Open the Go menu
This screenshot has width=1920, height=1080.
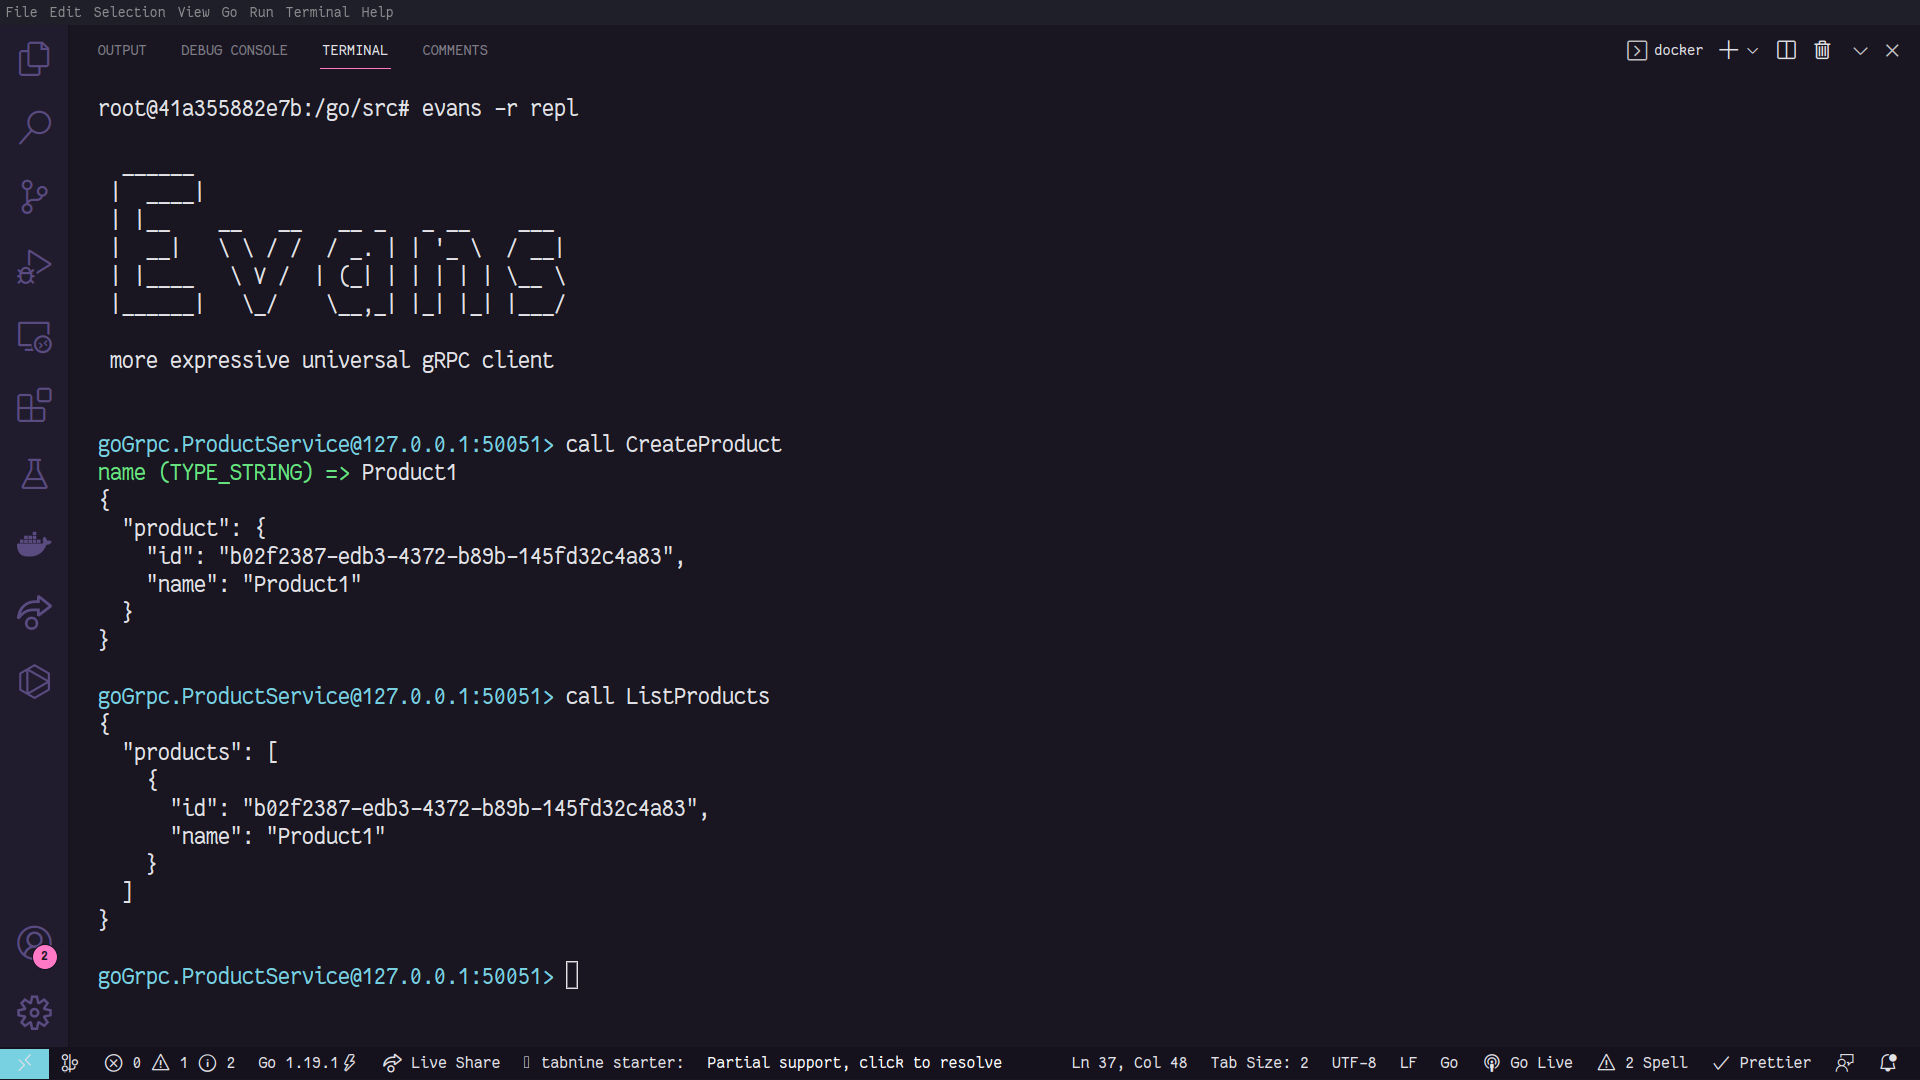point(229,12)
